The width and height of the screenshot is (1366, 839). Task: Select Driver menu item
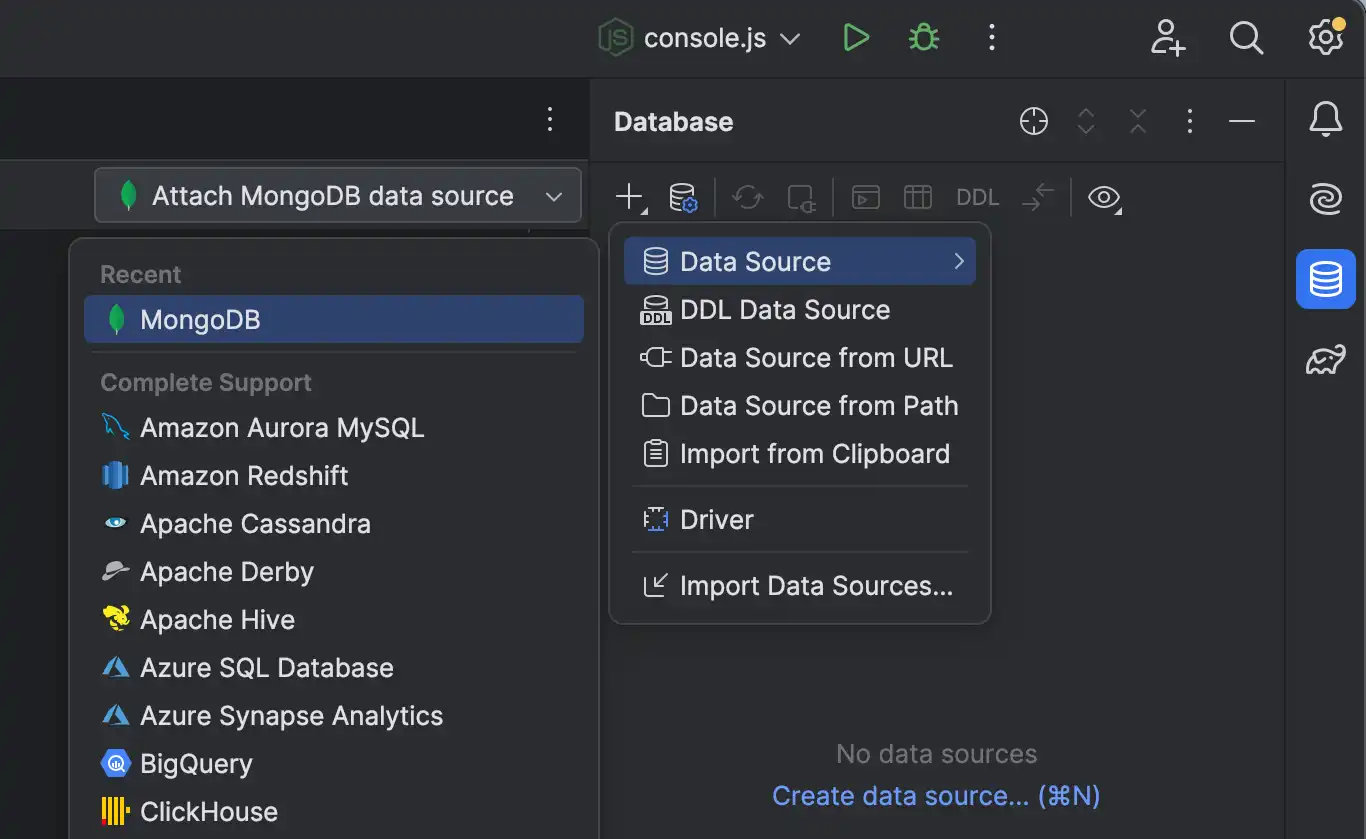pos(799,520)
